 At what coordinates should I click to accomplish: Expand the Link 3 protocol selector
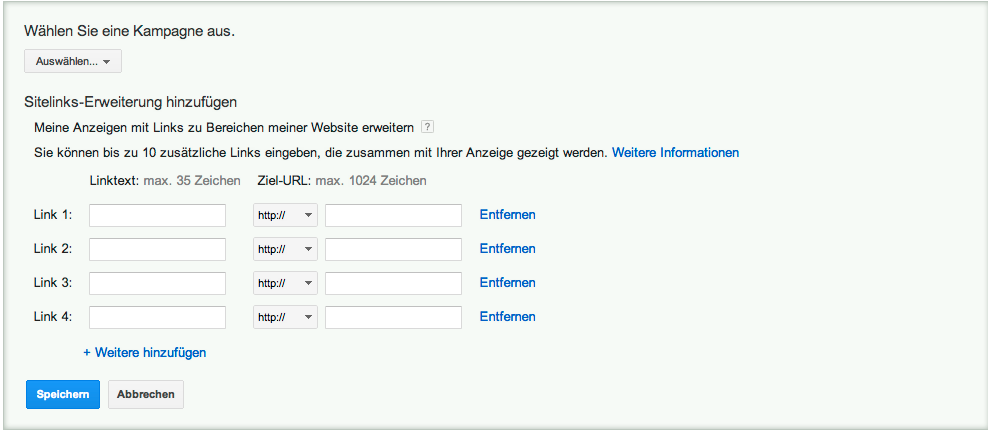285,283
